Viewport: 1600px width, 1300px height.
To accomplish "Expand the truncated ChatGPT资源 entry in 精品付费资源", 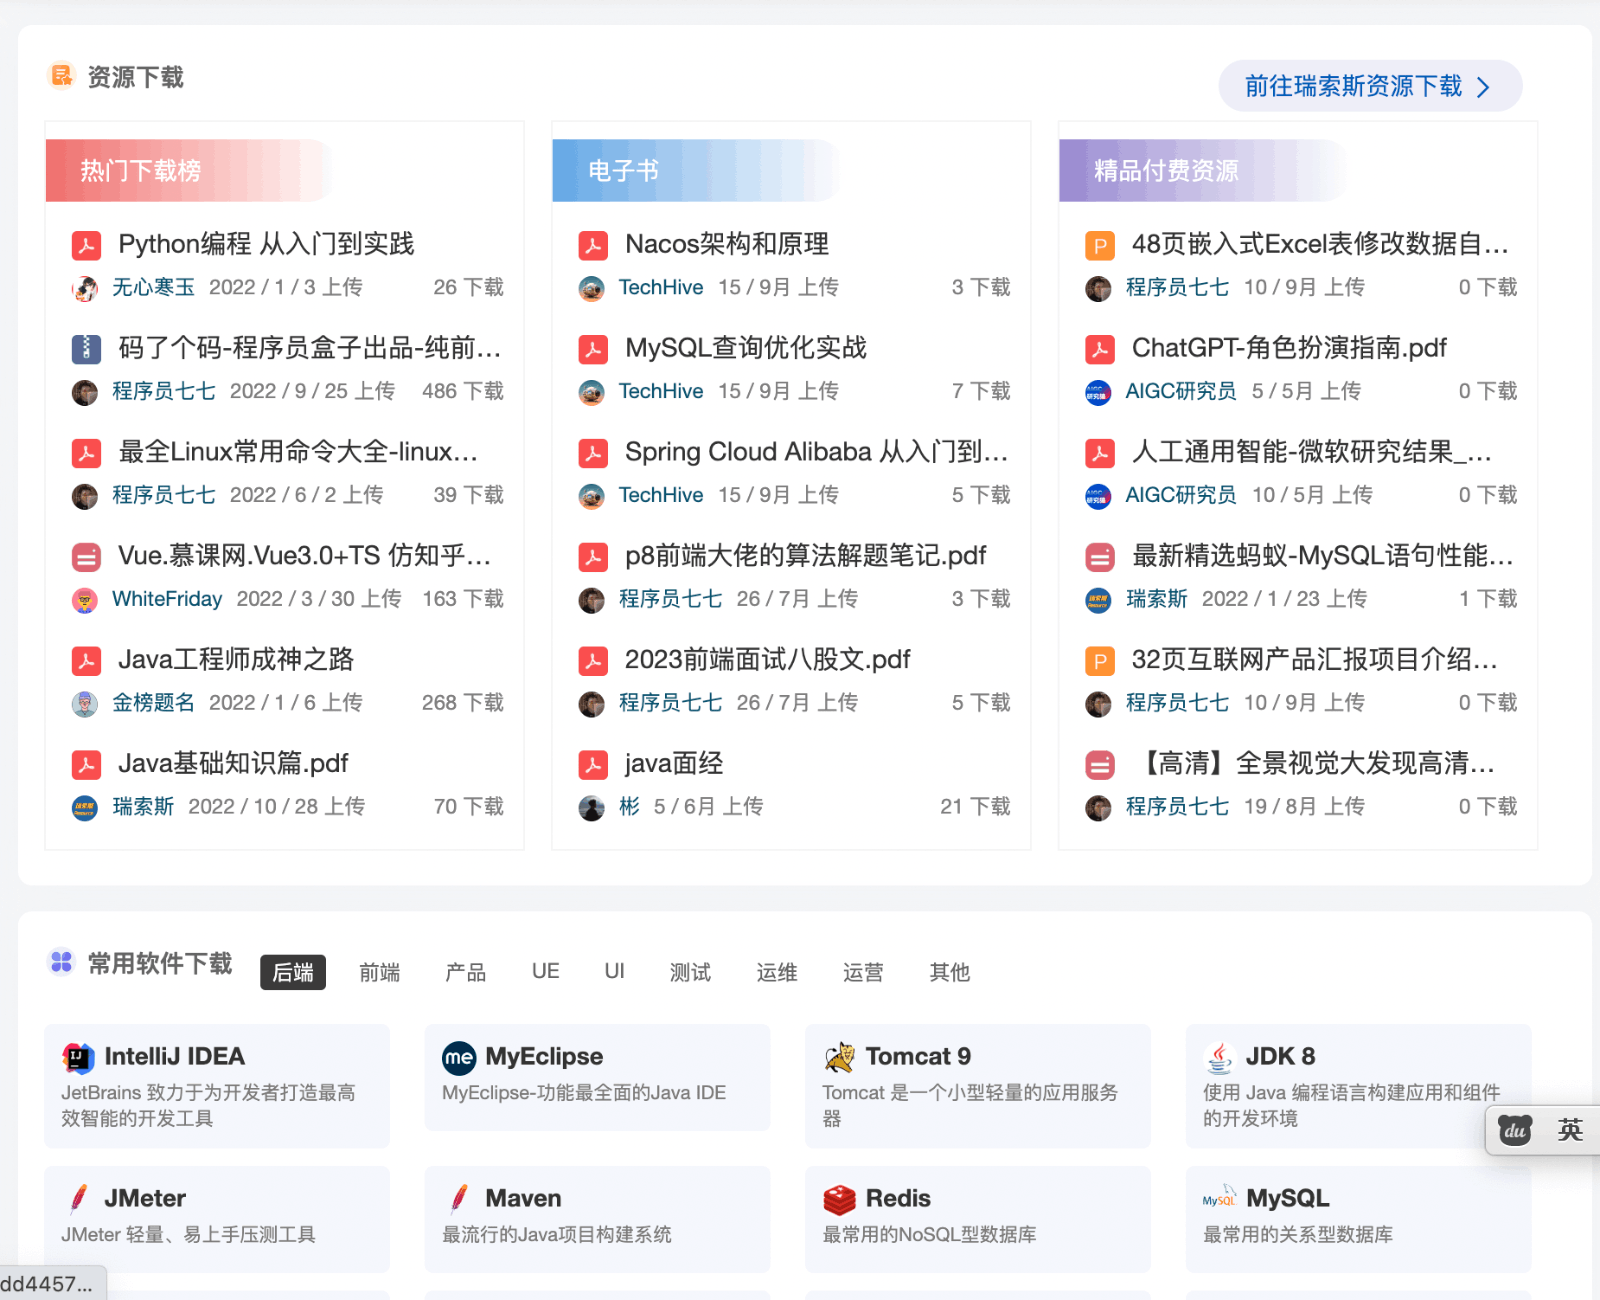I will (1288, 348).
